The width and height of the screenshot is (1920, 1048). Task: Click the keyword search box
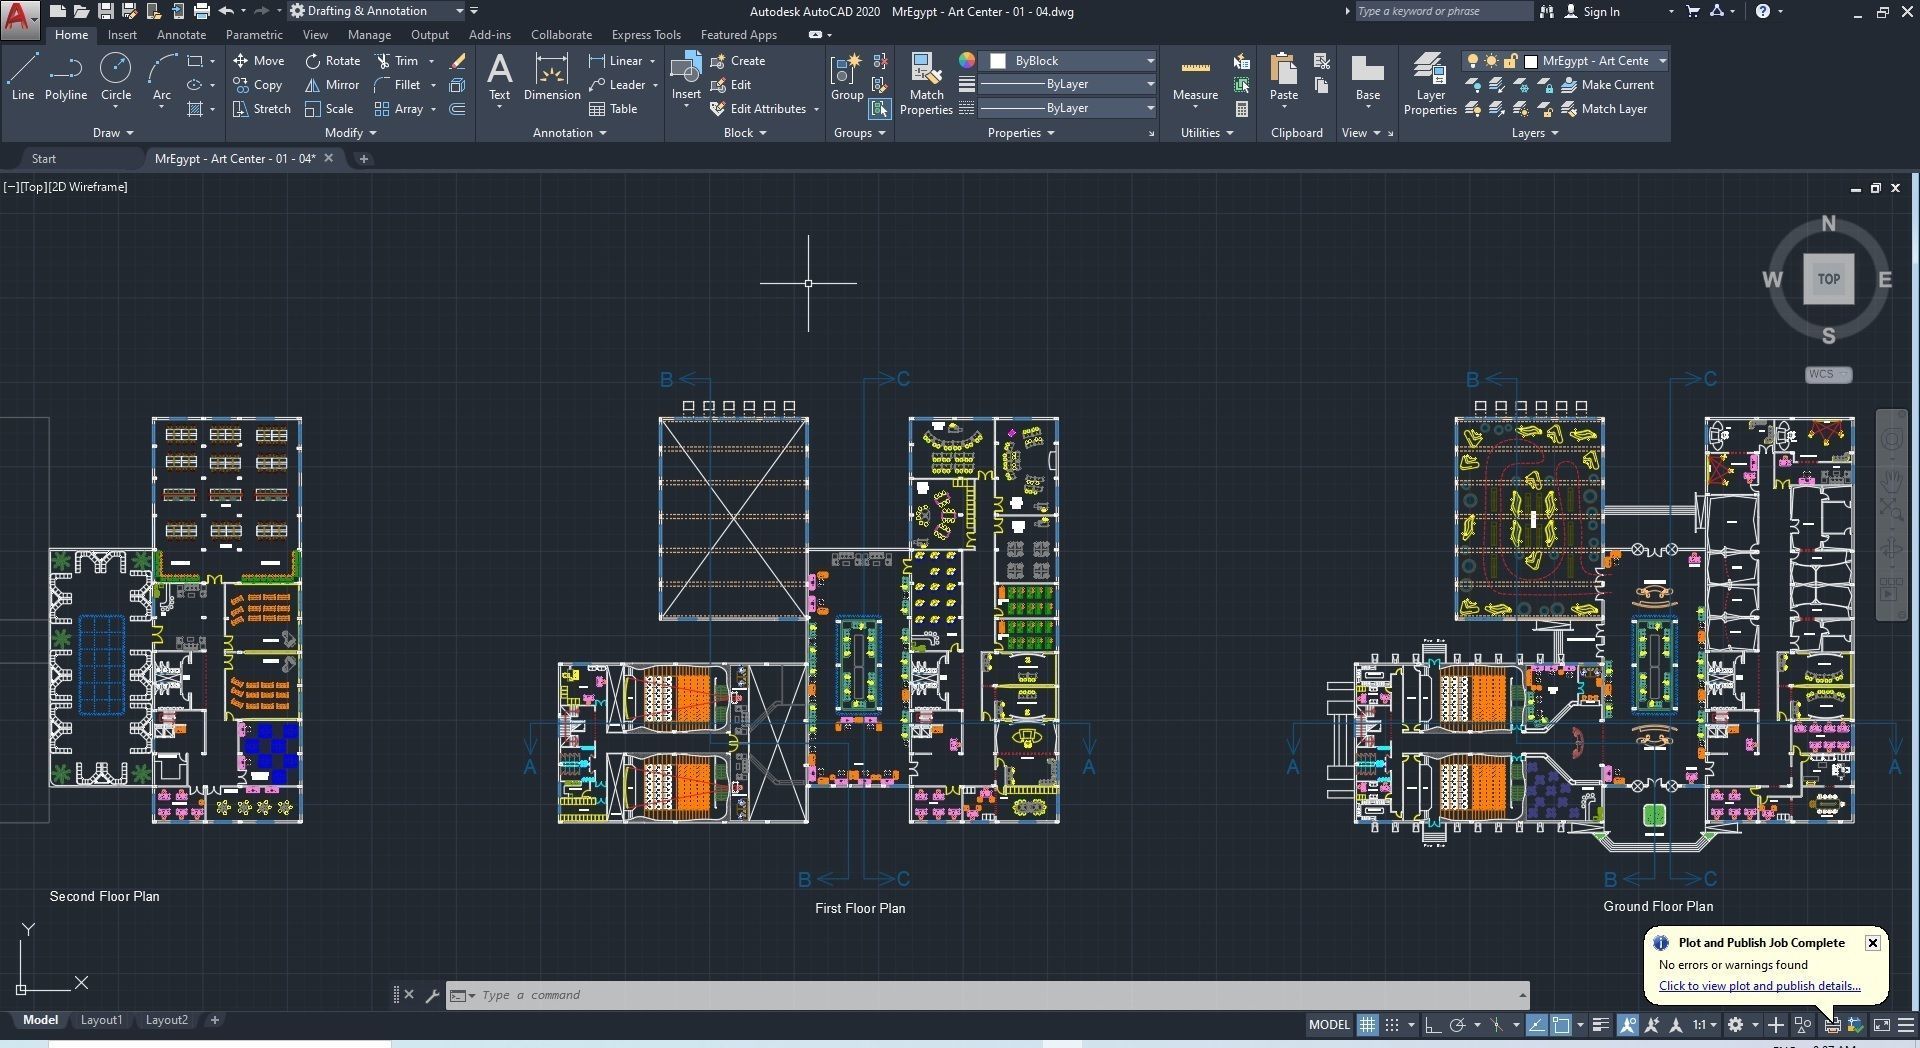pos(1444,11)
